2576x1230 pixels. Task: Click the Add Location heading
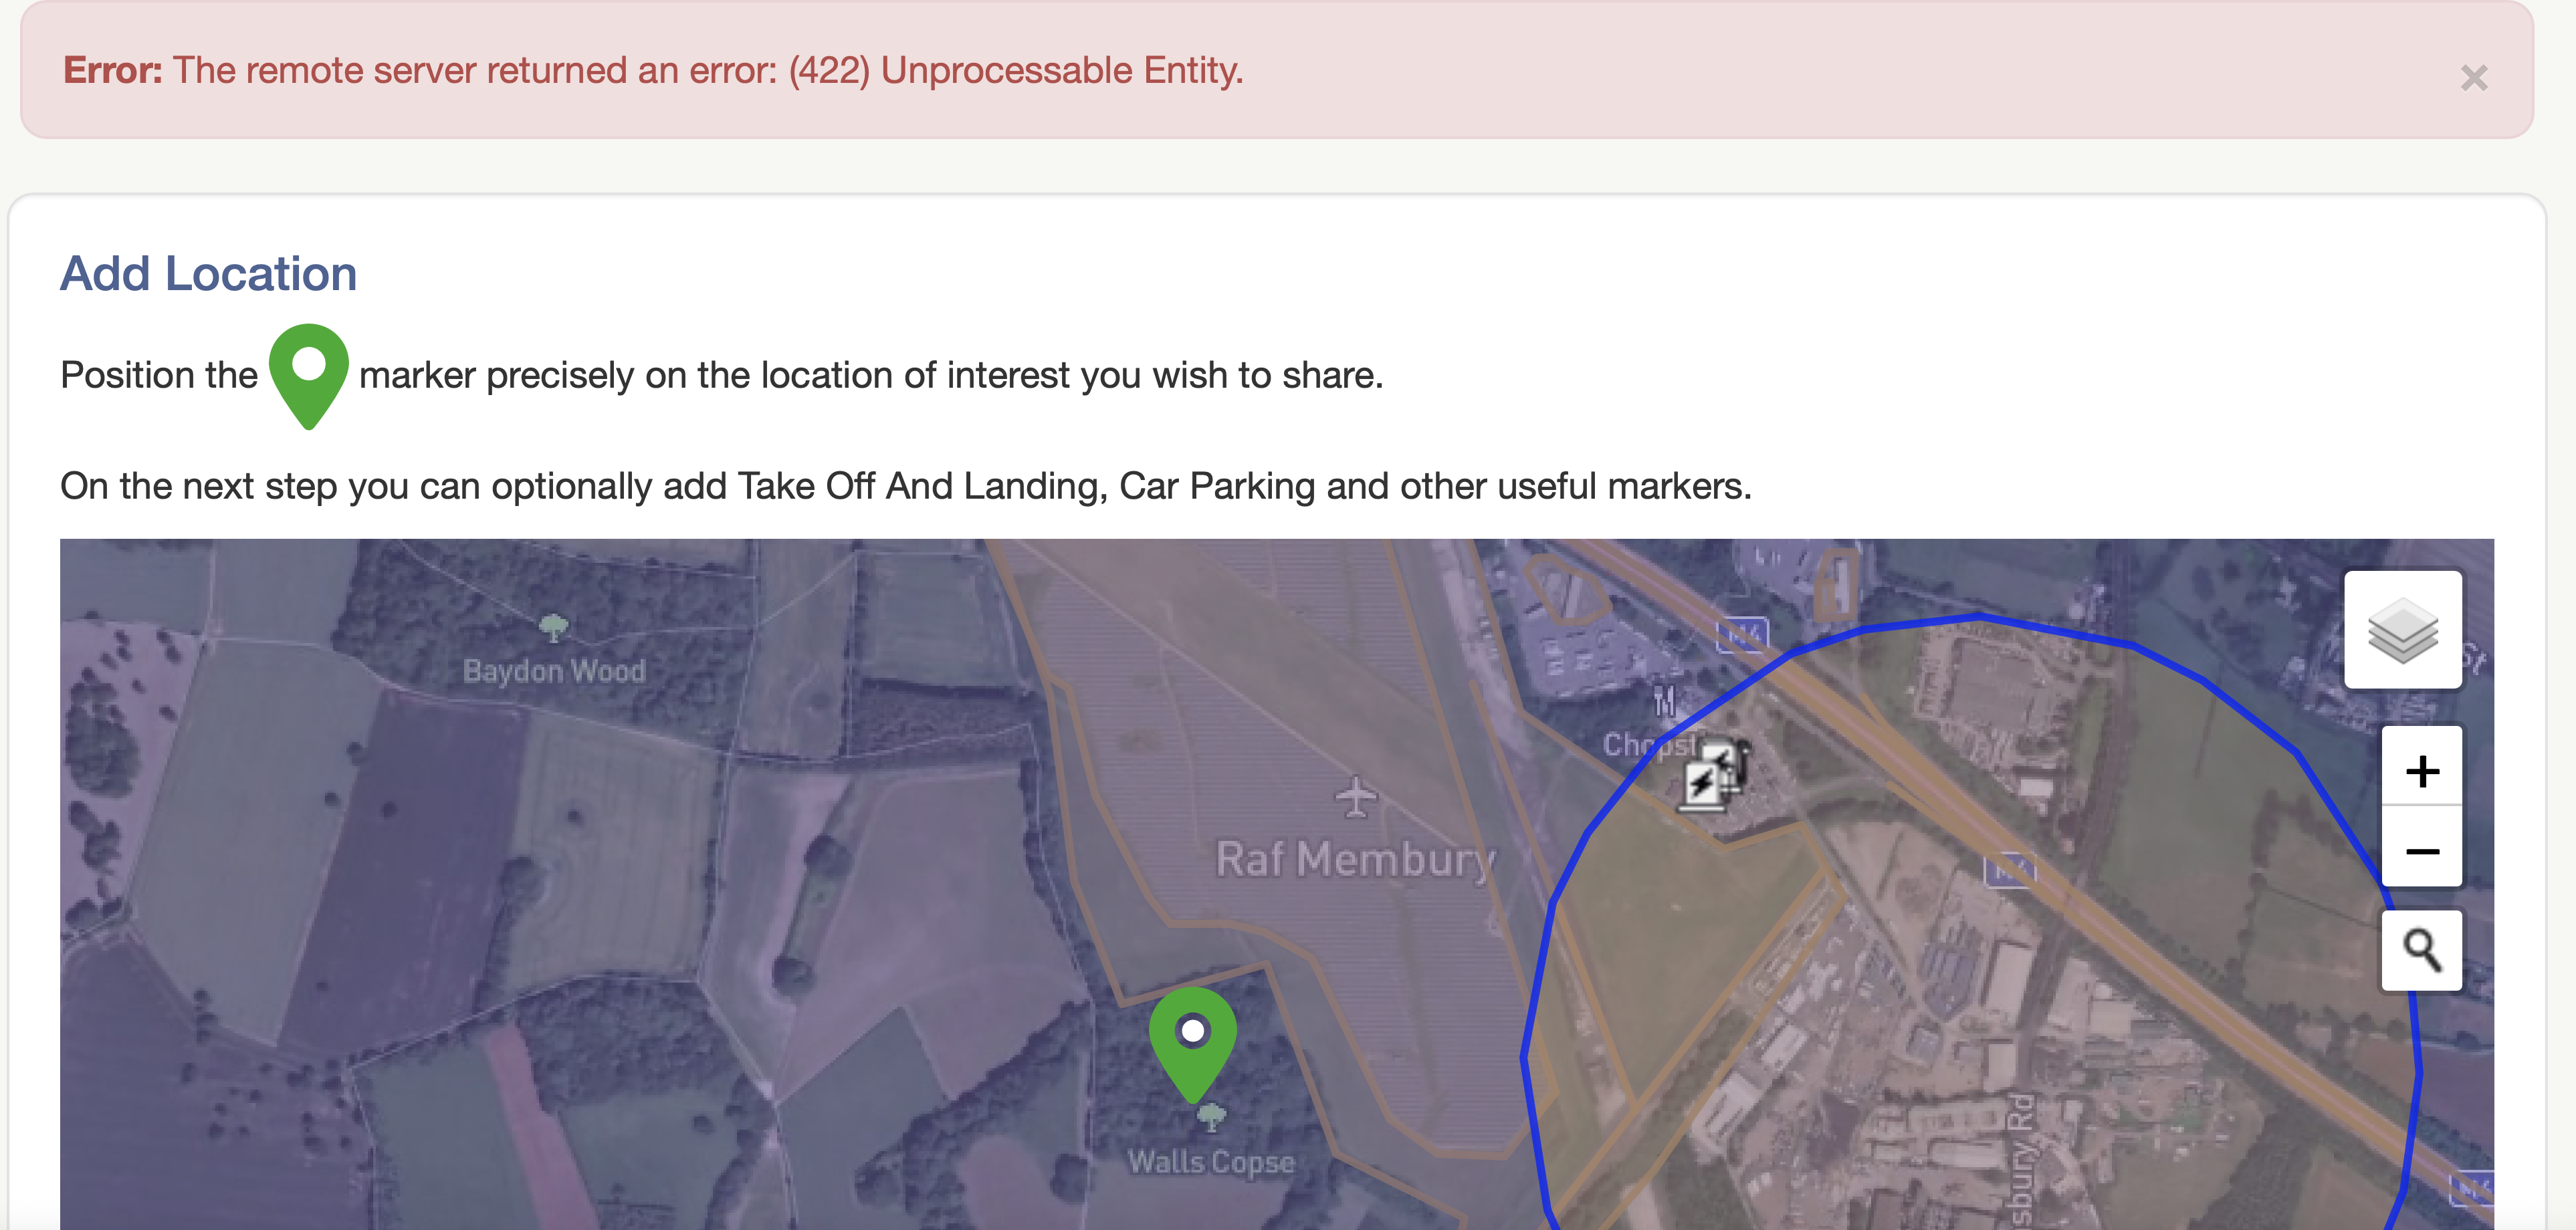point(209,274)
